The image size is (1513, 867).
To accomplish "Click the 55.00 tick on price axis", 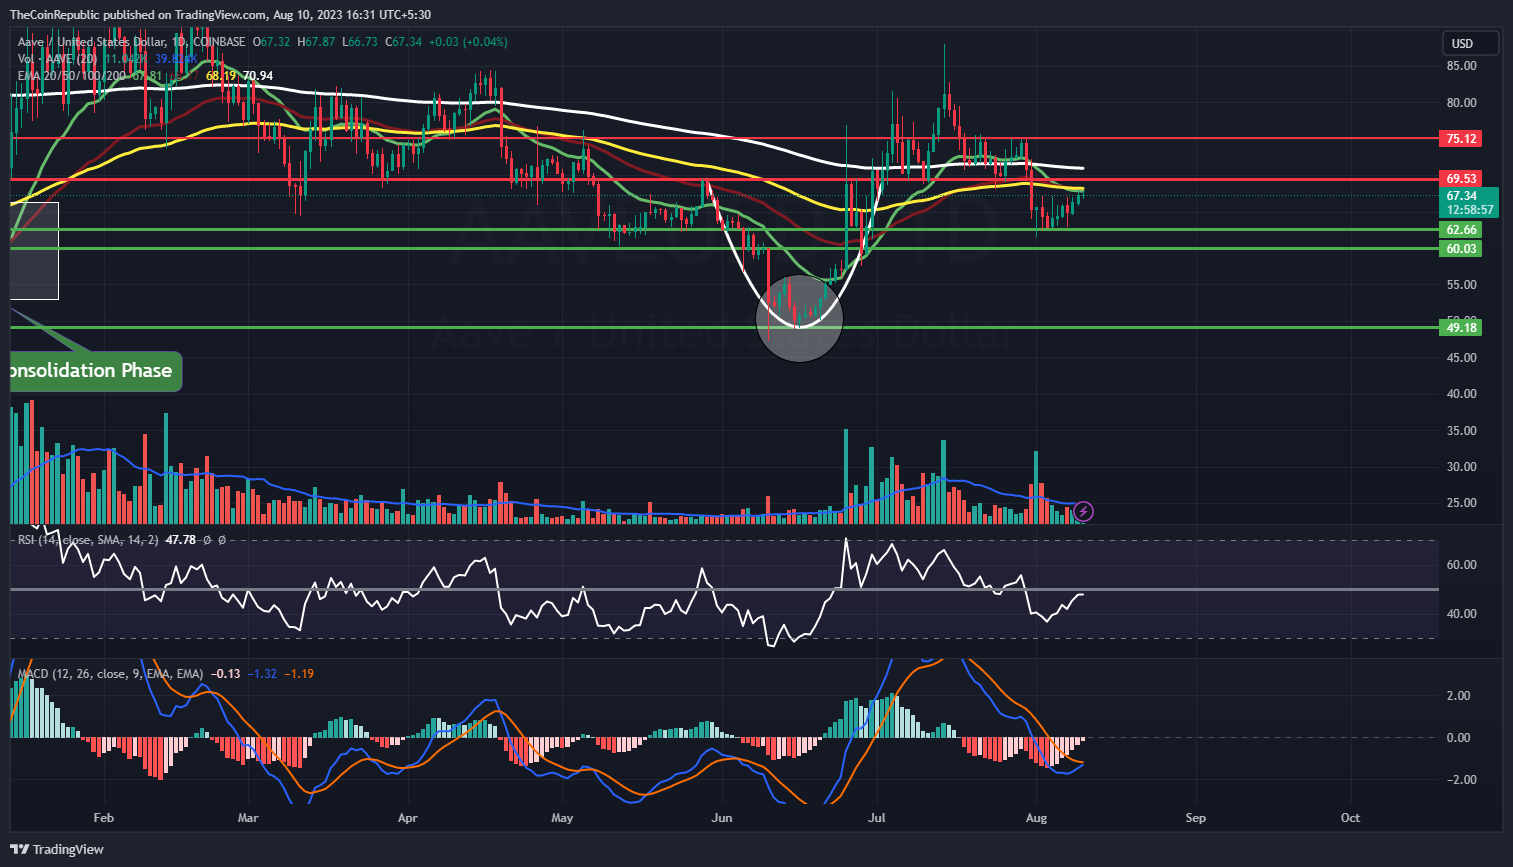I will 1462,284.
